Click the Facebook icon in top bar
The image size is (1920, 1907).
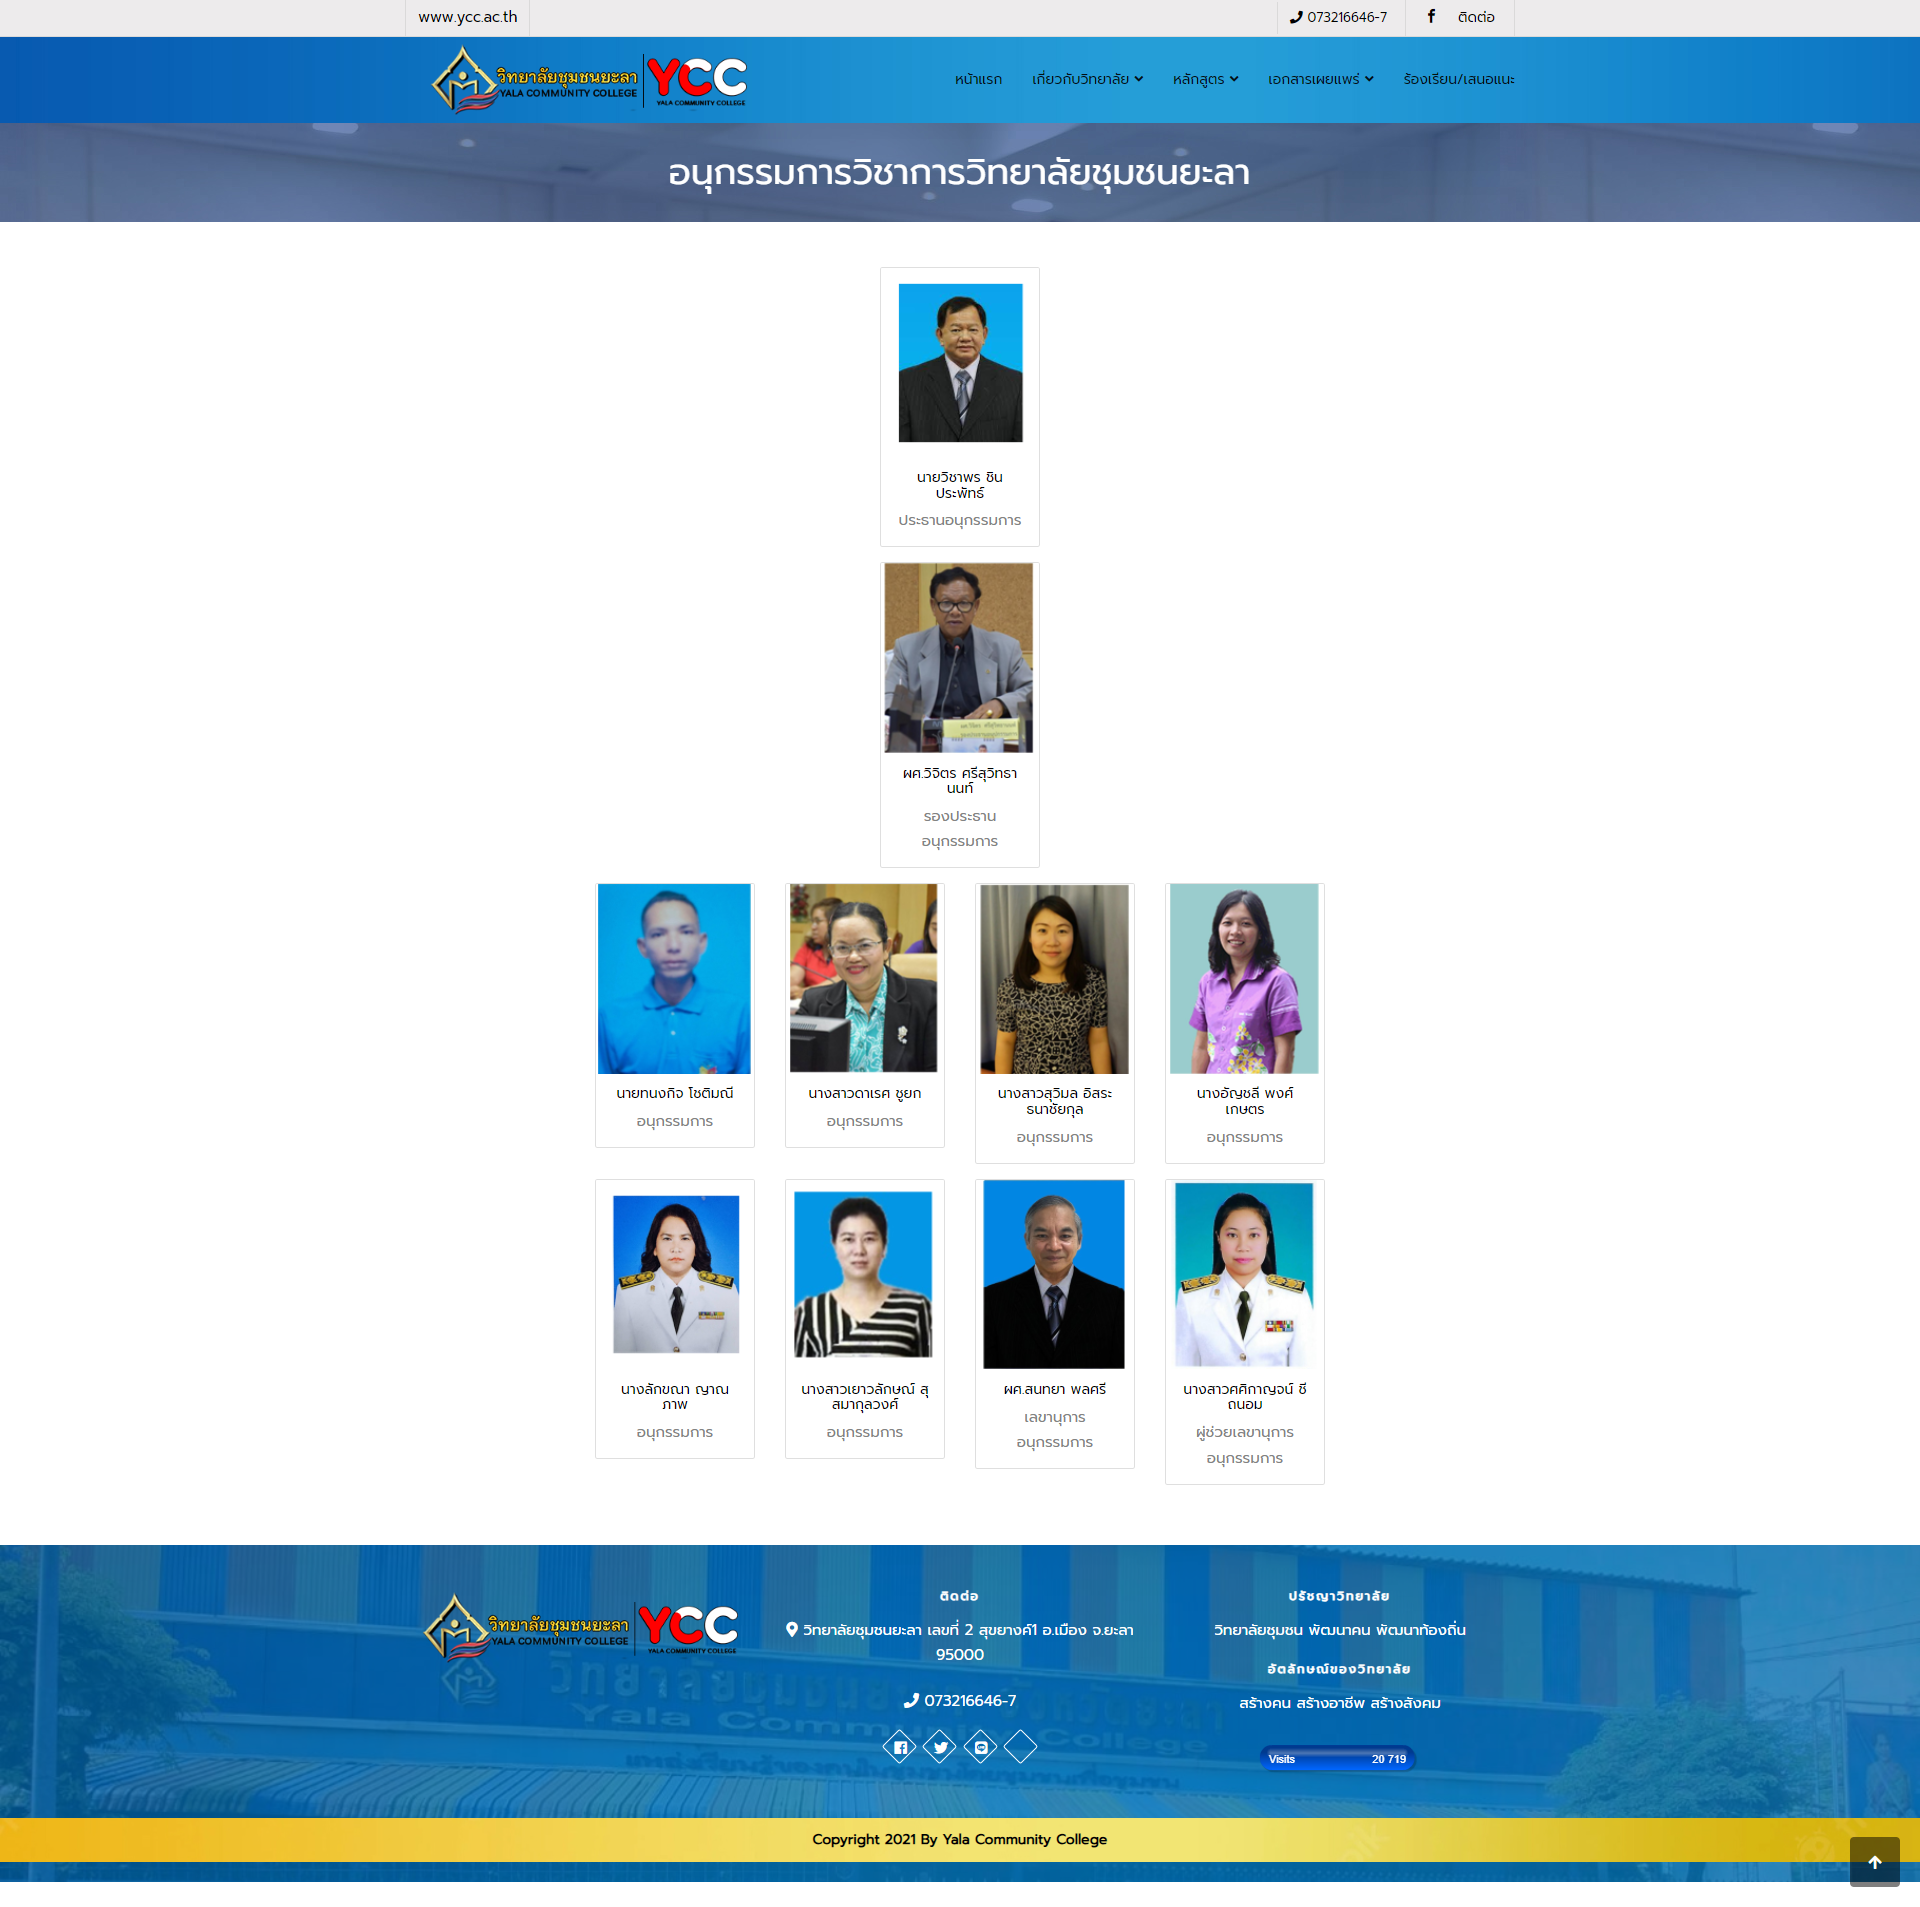[x=1431, y=17]
